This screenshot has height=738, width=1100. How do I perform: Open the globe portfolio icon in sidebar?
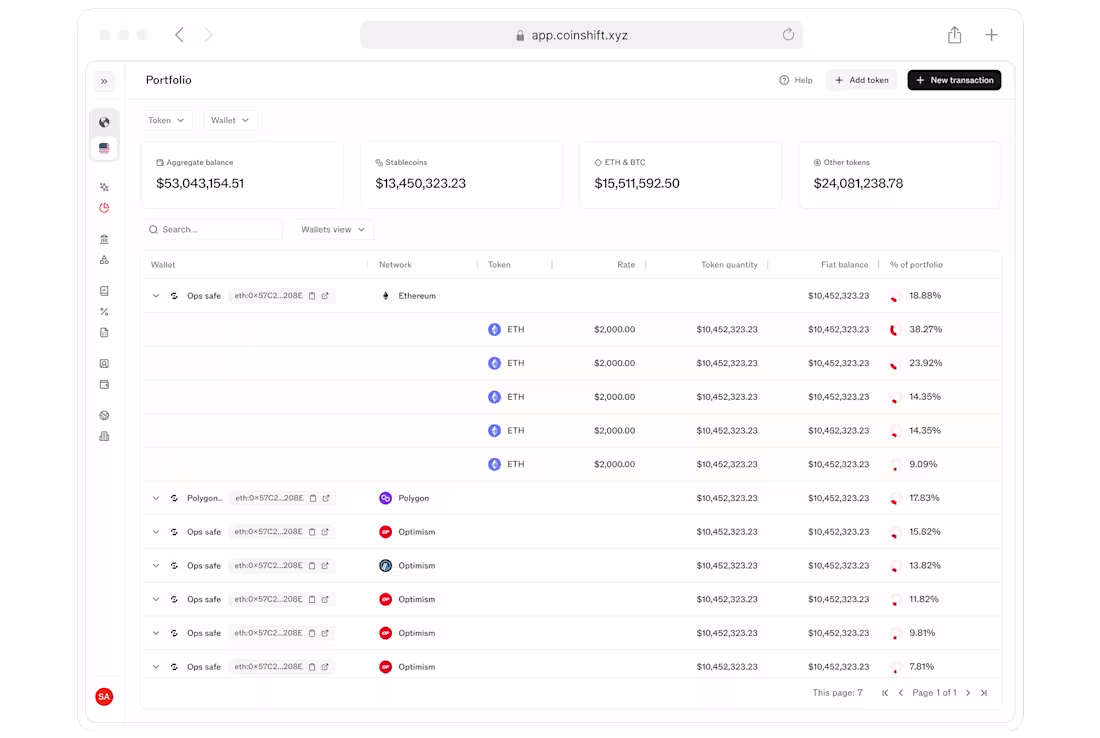click(x=104, y=121)
